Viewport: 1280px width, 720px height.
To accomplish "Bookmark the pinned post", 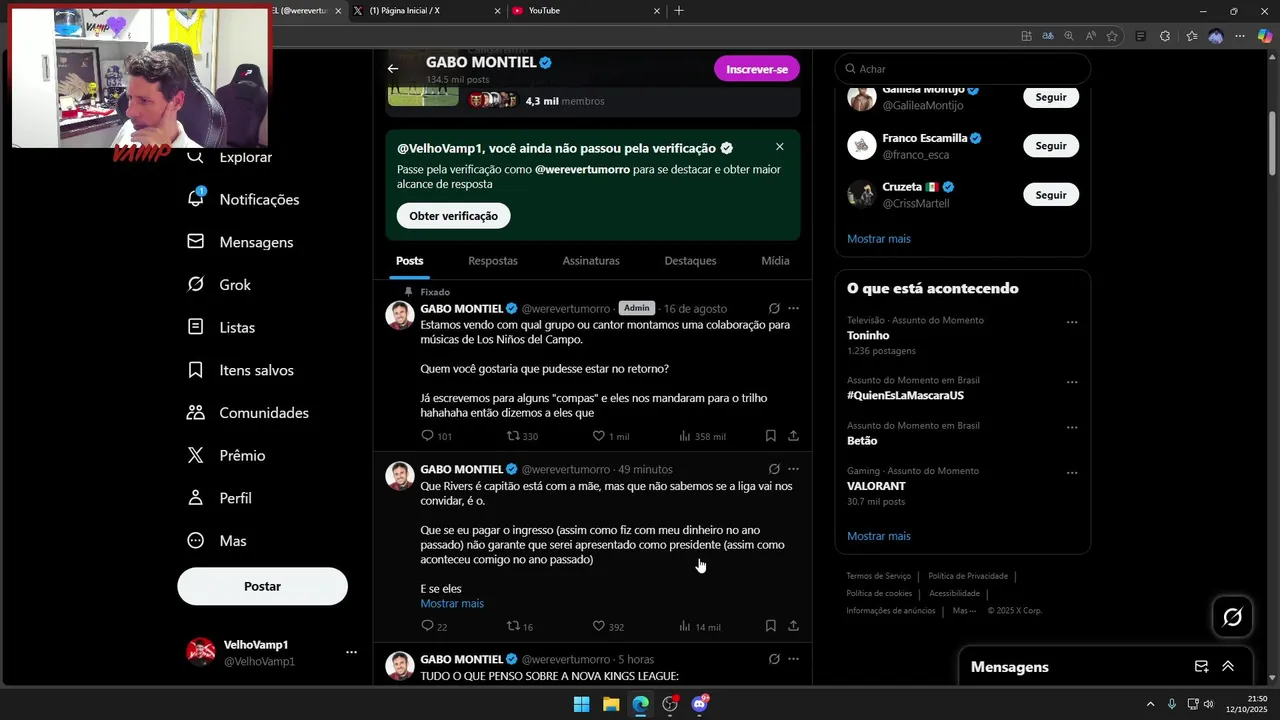I will click(771, 436).
